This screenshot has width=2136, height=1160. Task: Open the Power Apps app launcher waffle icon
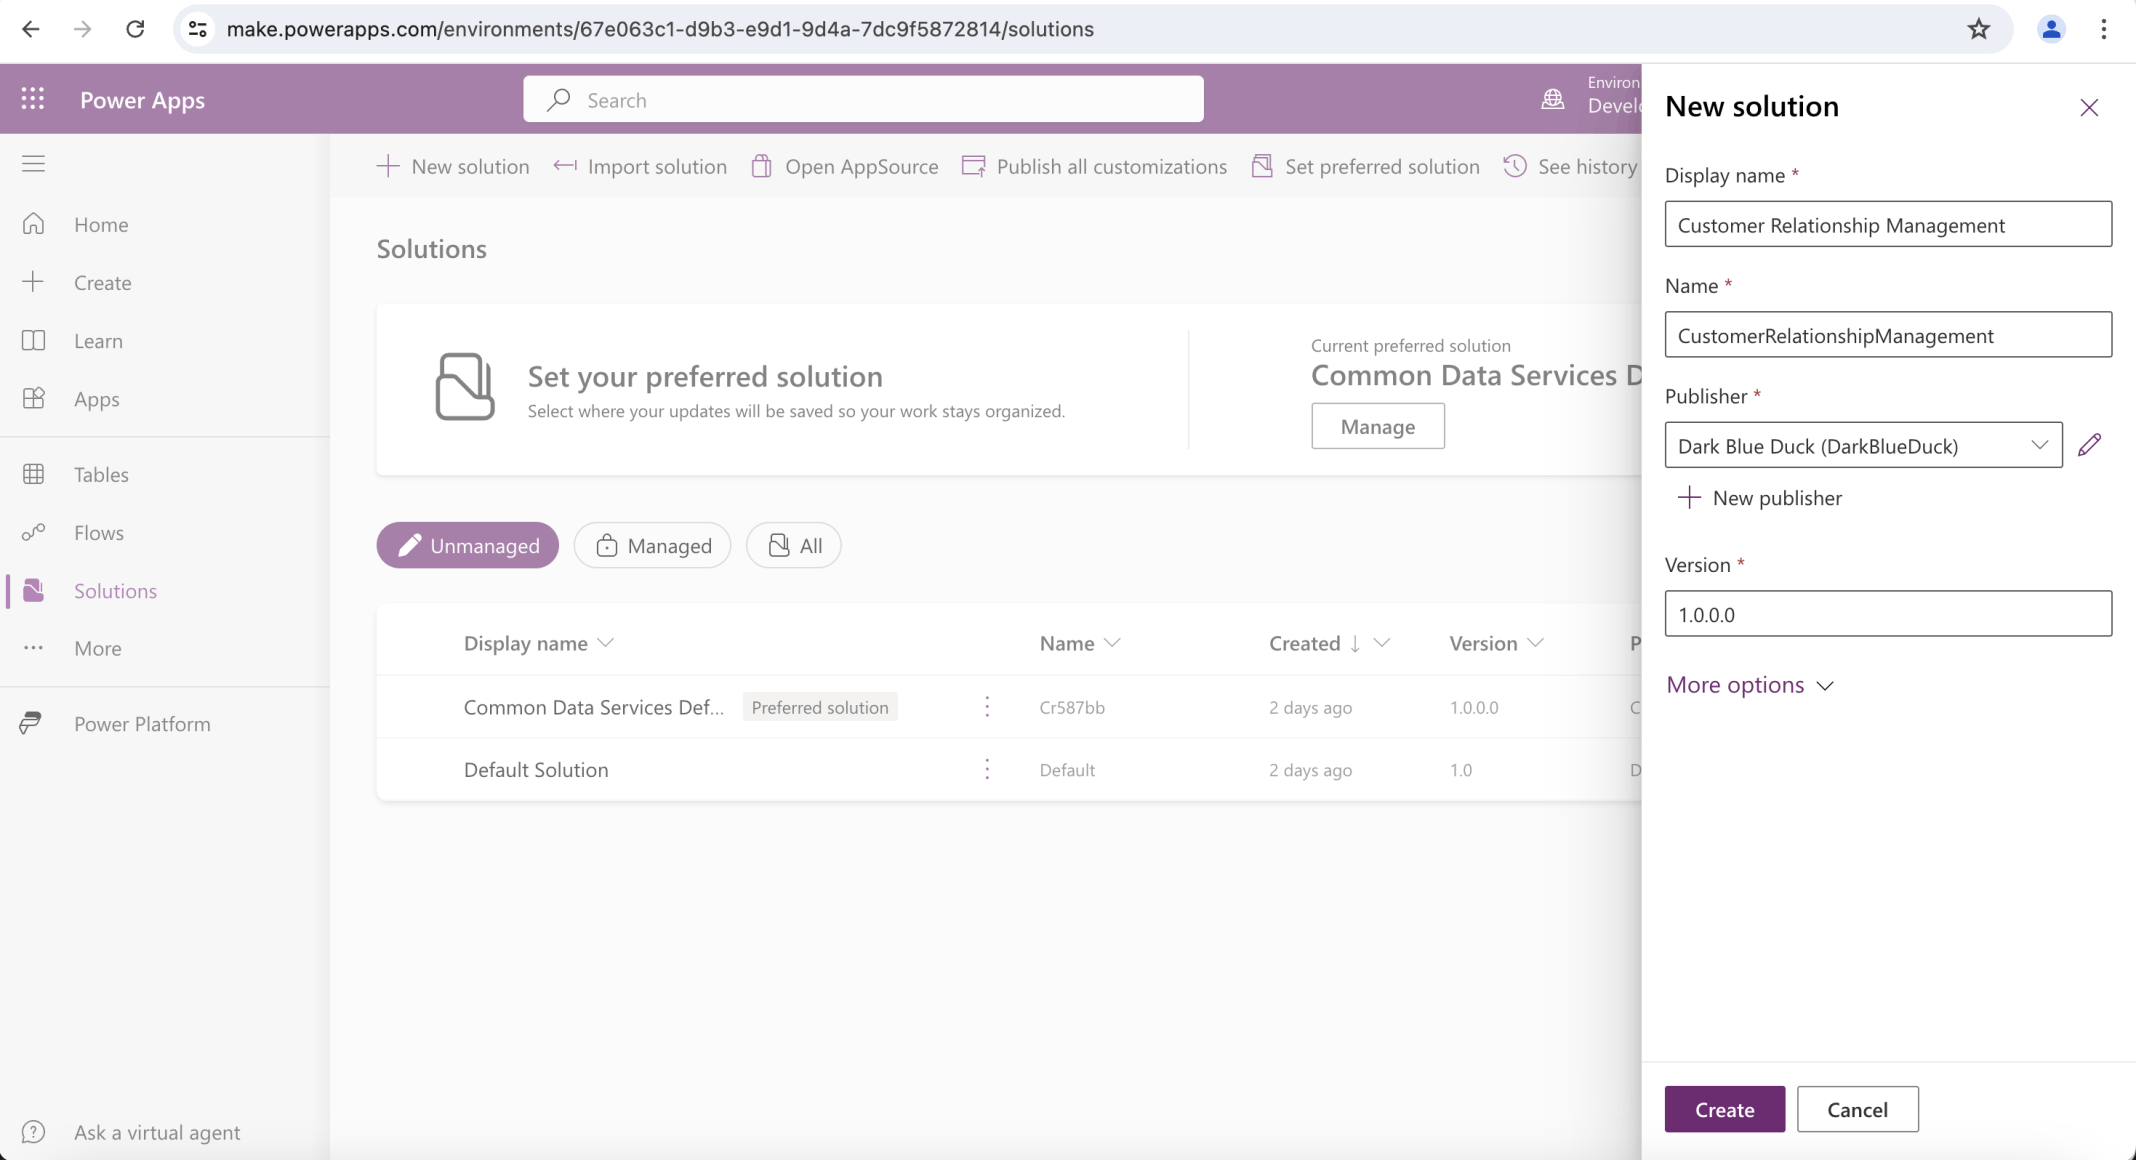[x=33, y=98]
